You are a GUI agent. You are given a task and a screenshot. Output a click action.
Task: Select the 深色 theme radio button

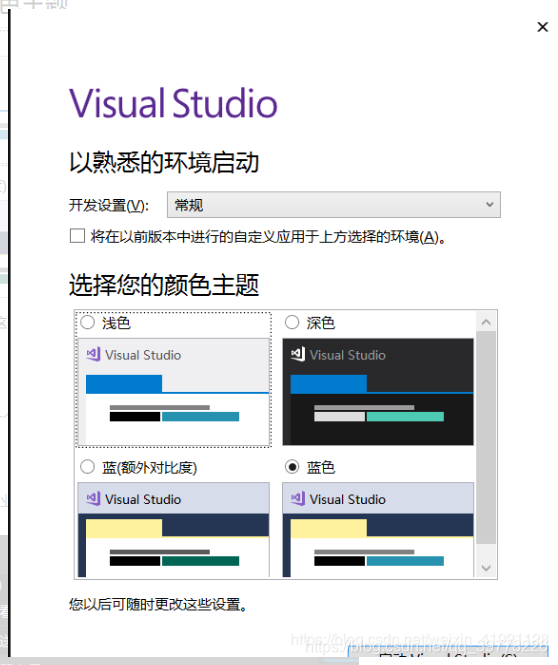pos(292,323)
